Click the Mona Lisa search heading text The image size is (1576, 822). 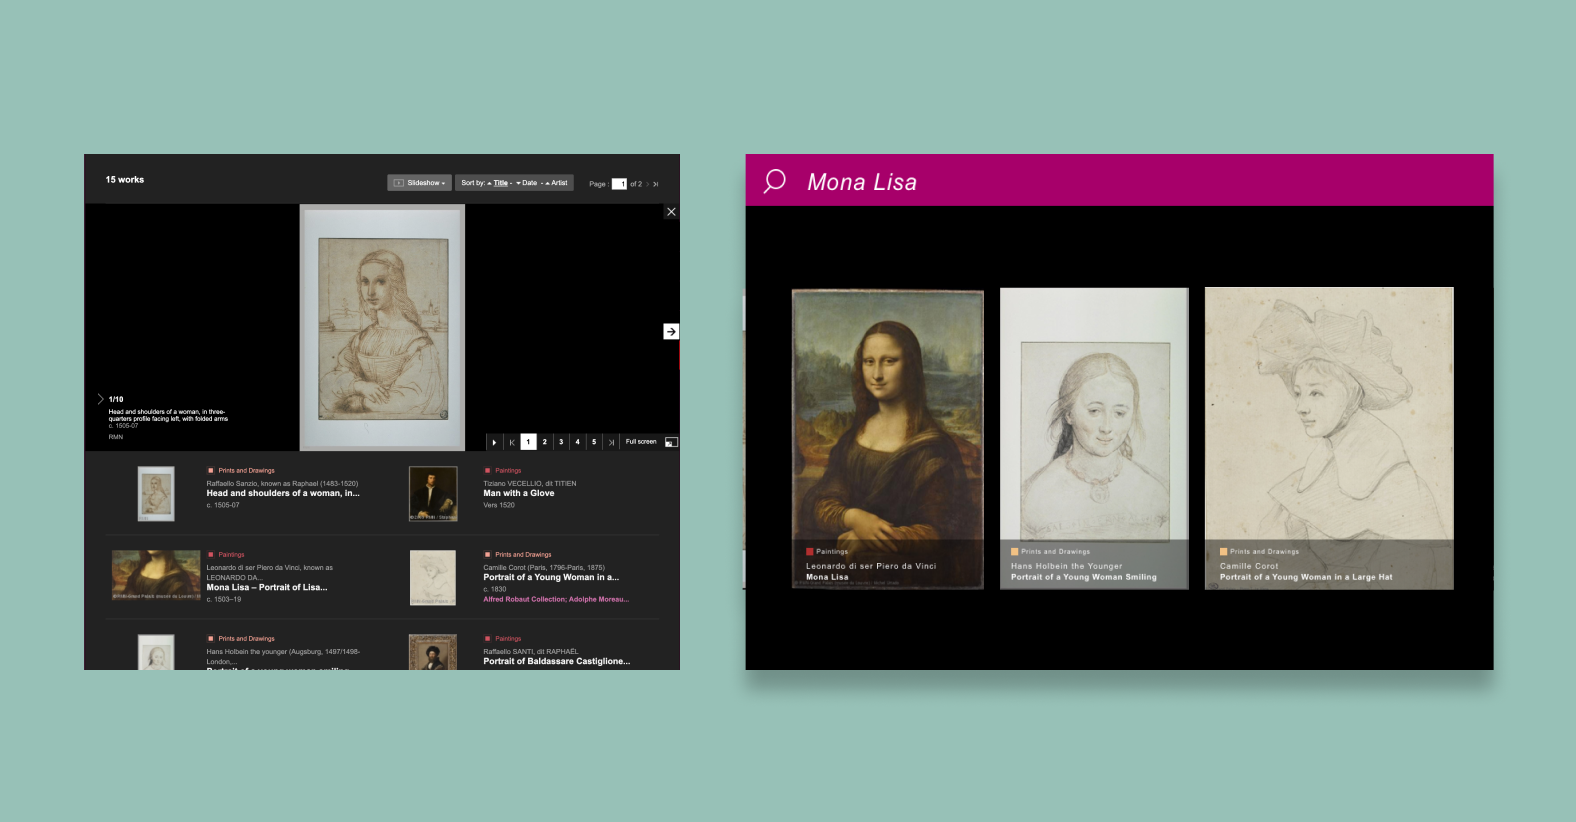(x=862, y=182)
